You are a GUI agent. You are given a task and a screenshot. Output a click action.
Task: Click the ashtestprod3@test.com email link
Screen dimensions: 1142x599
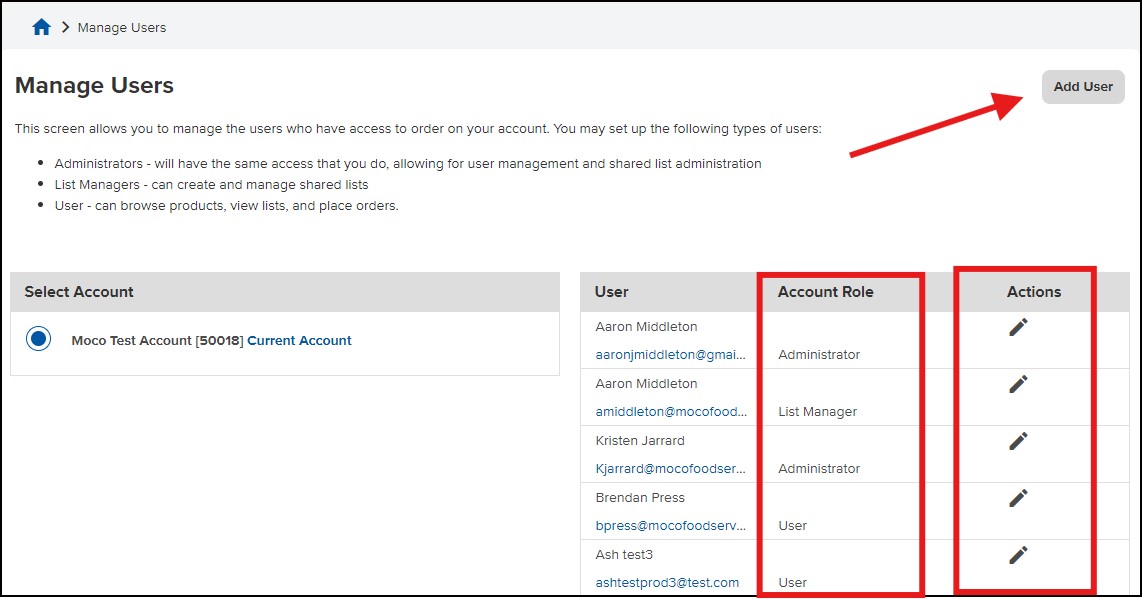pos(668,582)
